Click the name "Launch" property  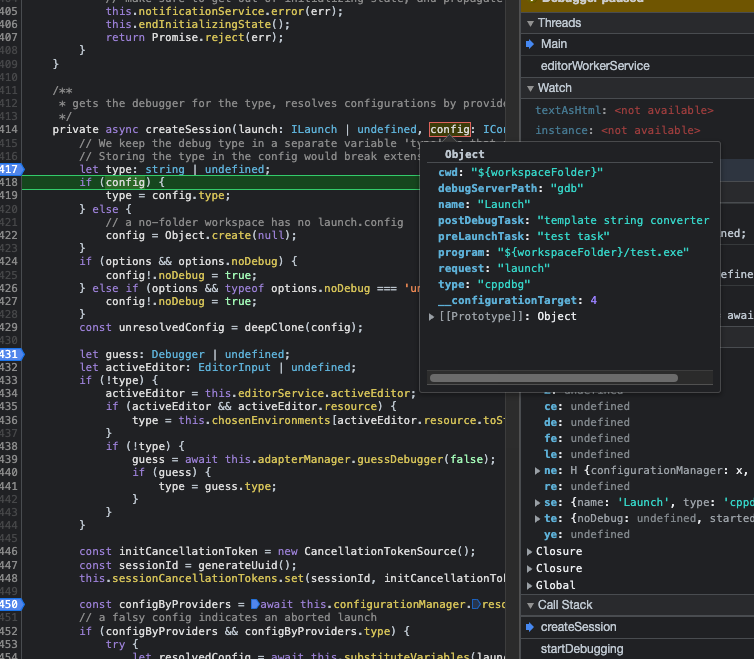click(484, 204)
